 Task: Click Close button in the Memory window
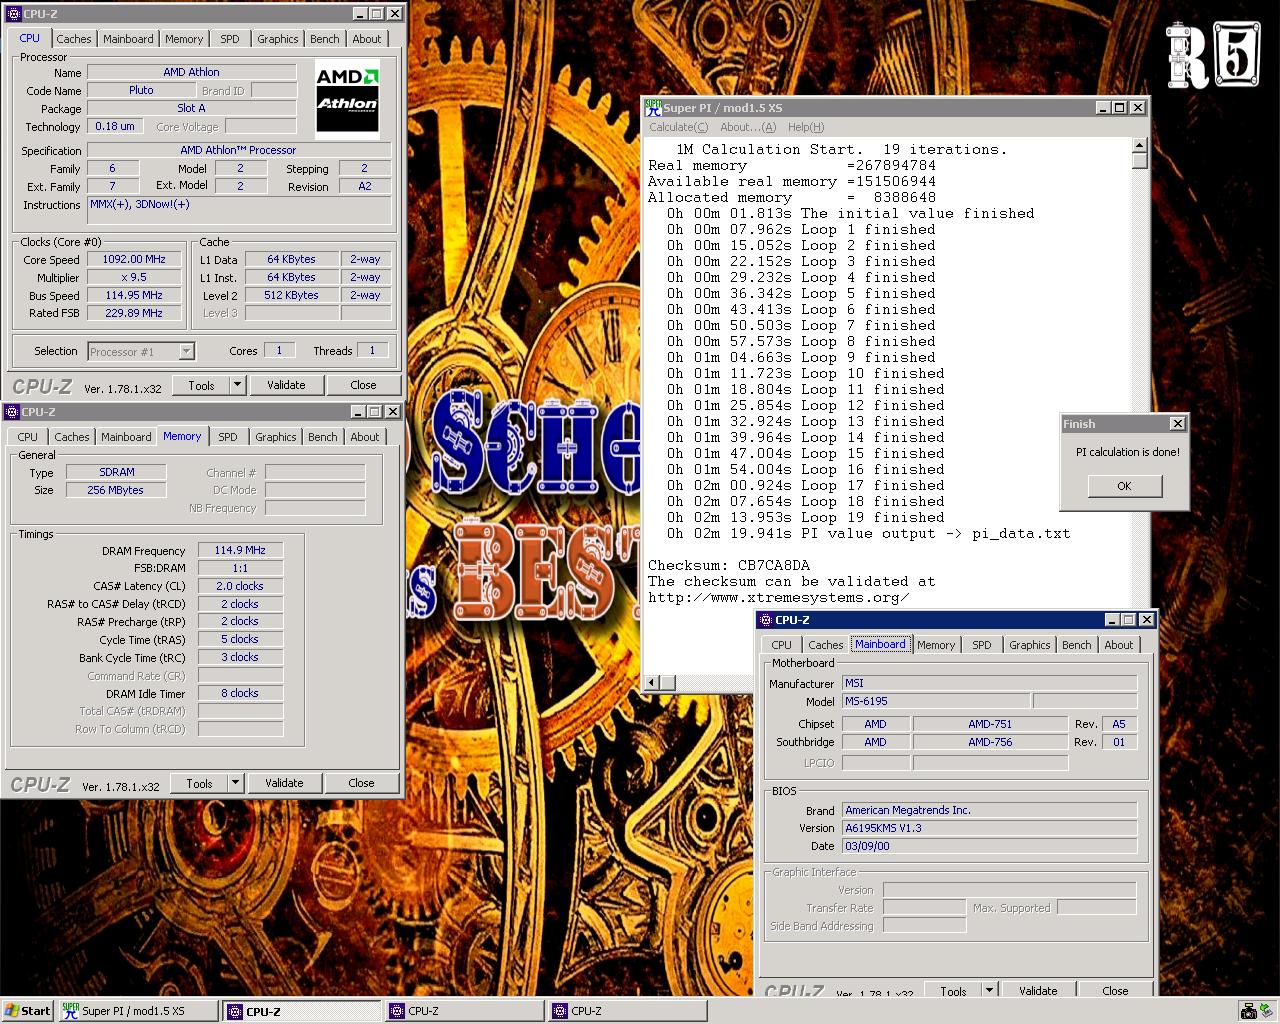(x=361, y=783)
